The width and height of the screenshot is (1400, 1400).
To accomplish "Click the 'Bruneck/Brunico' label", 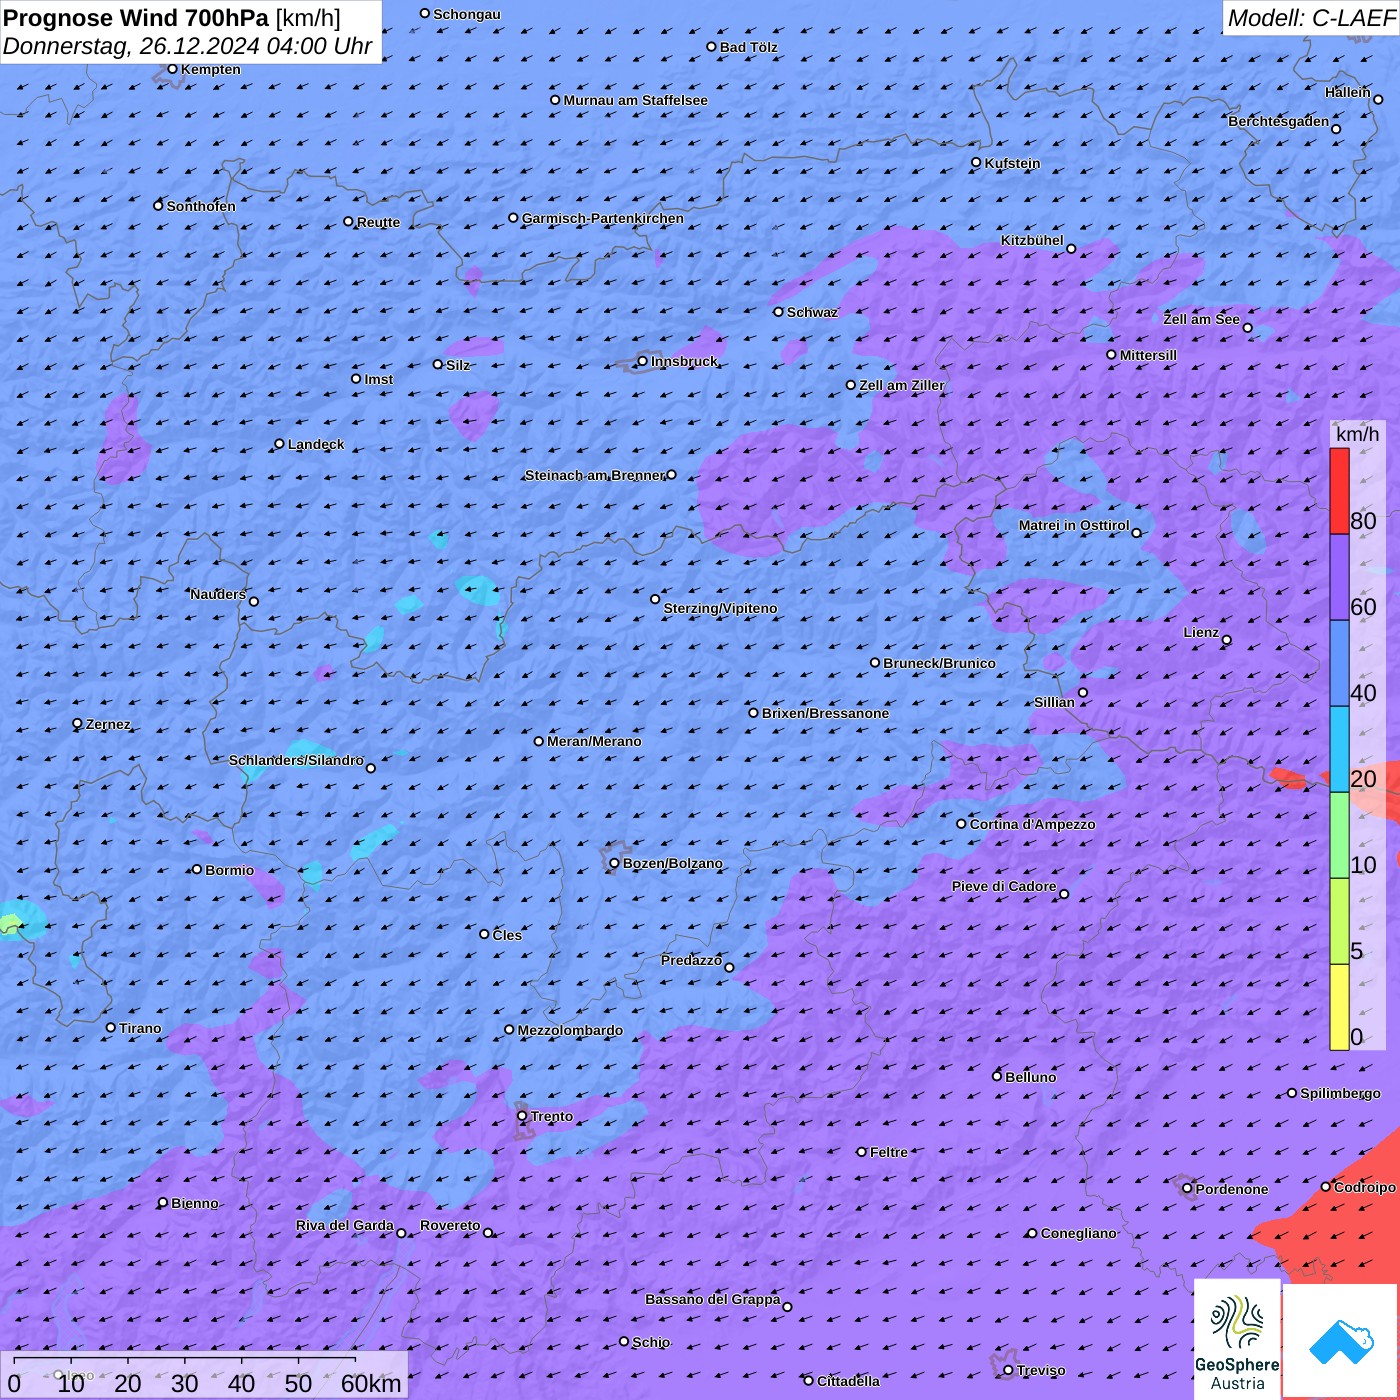I will point(939,663).
